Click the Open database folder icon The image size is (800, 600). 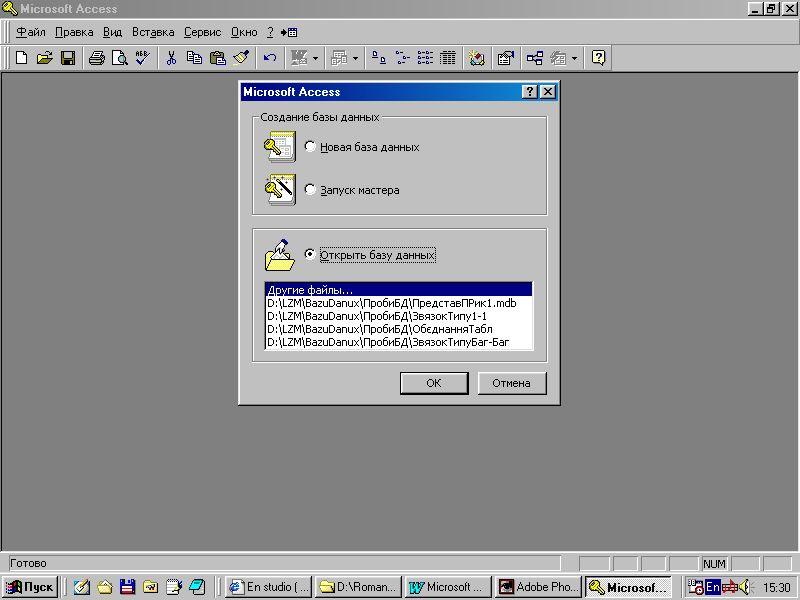44,58
